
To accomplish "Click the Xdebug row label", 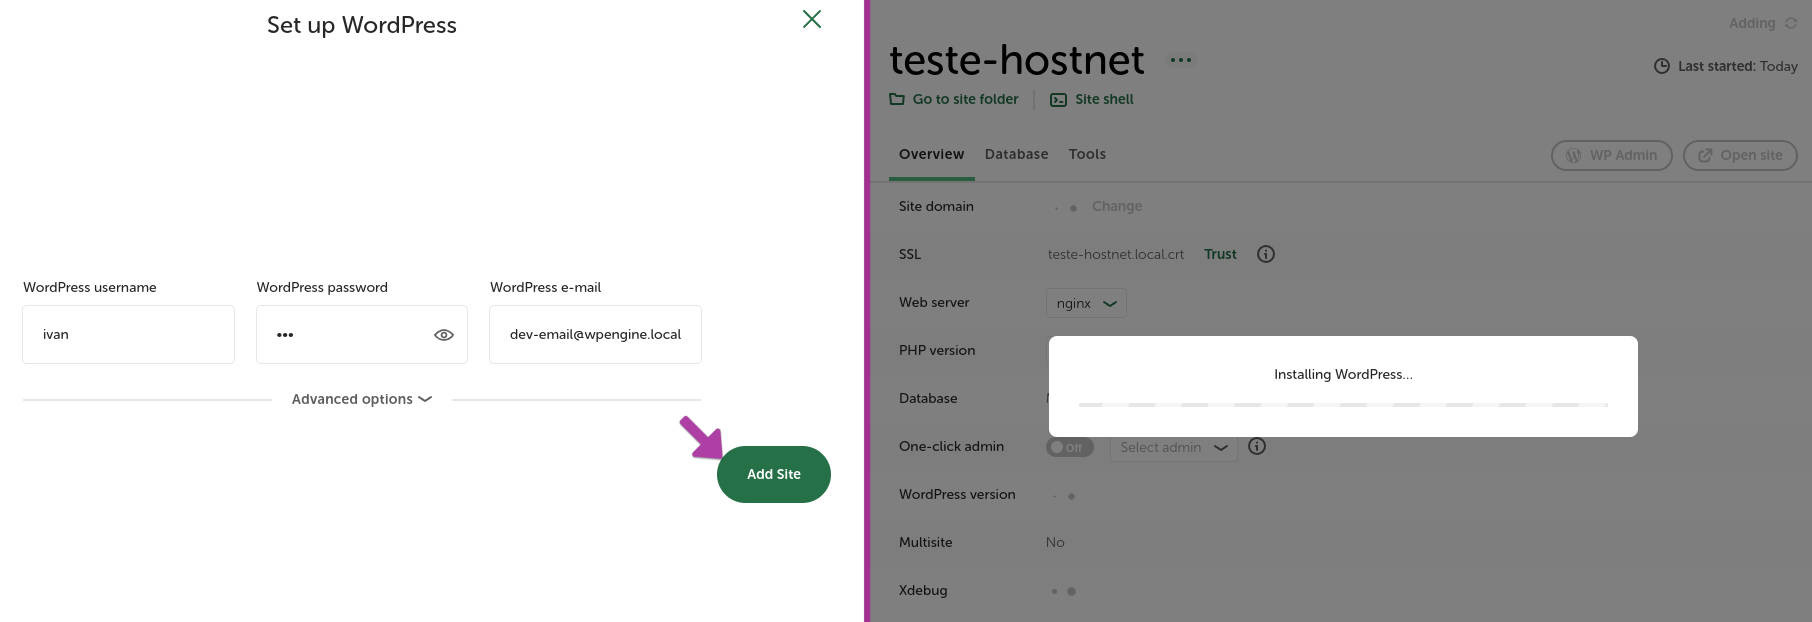I will (923, 590).
